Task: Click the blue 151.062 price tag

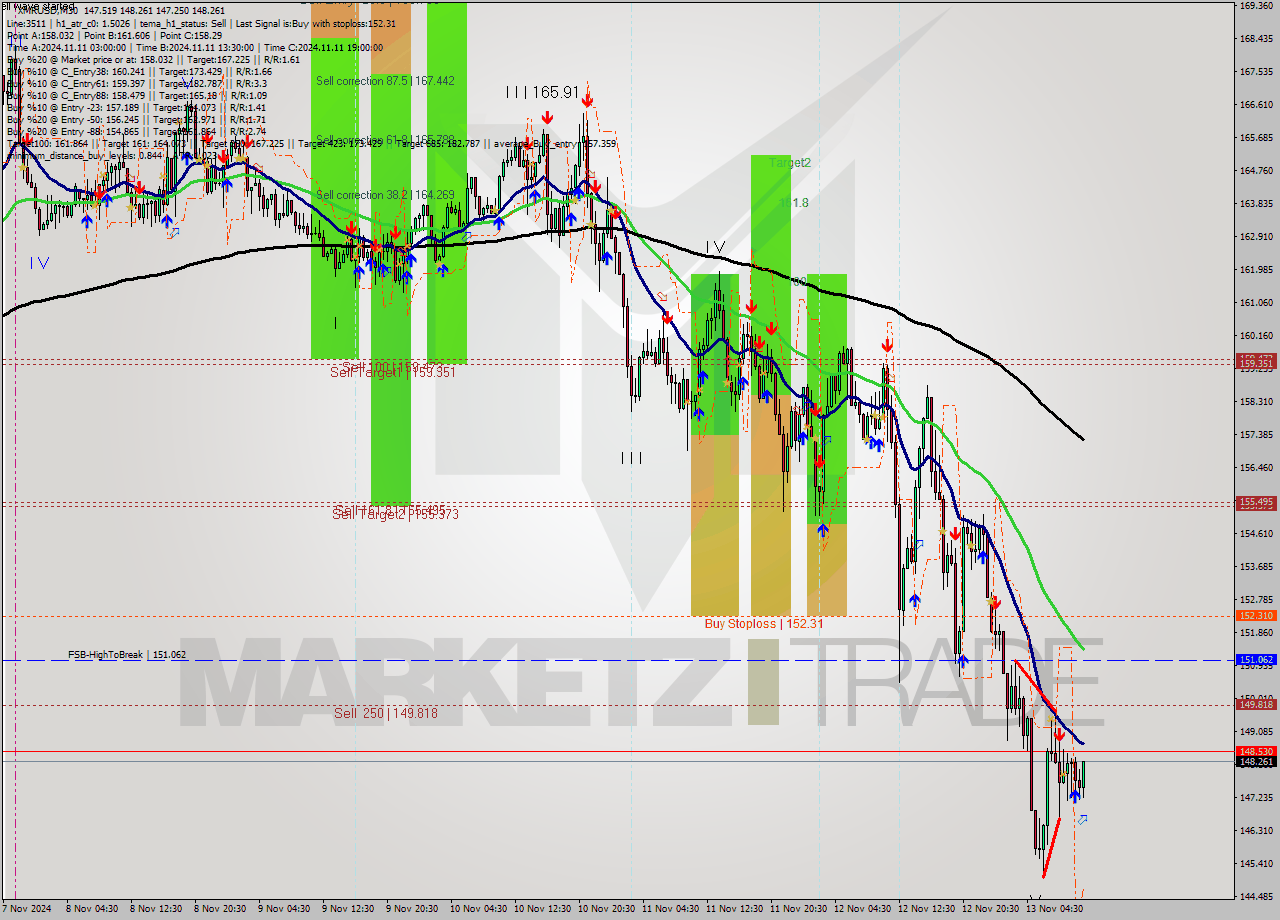Action: [x=1256, y=660]
